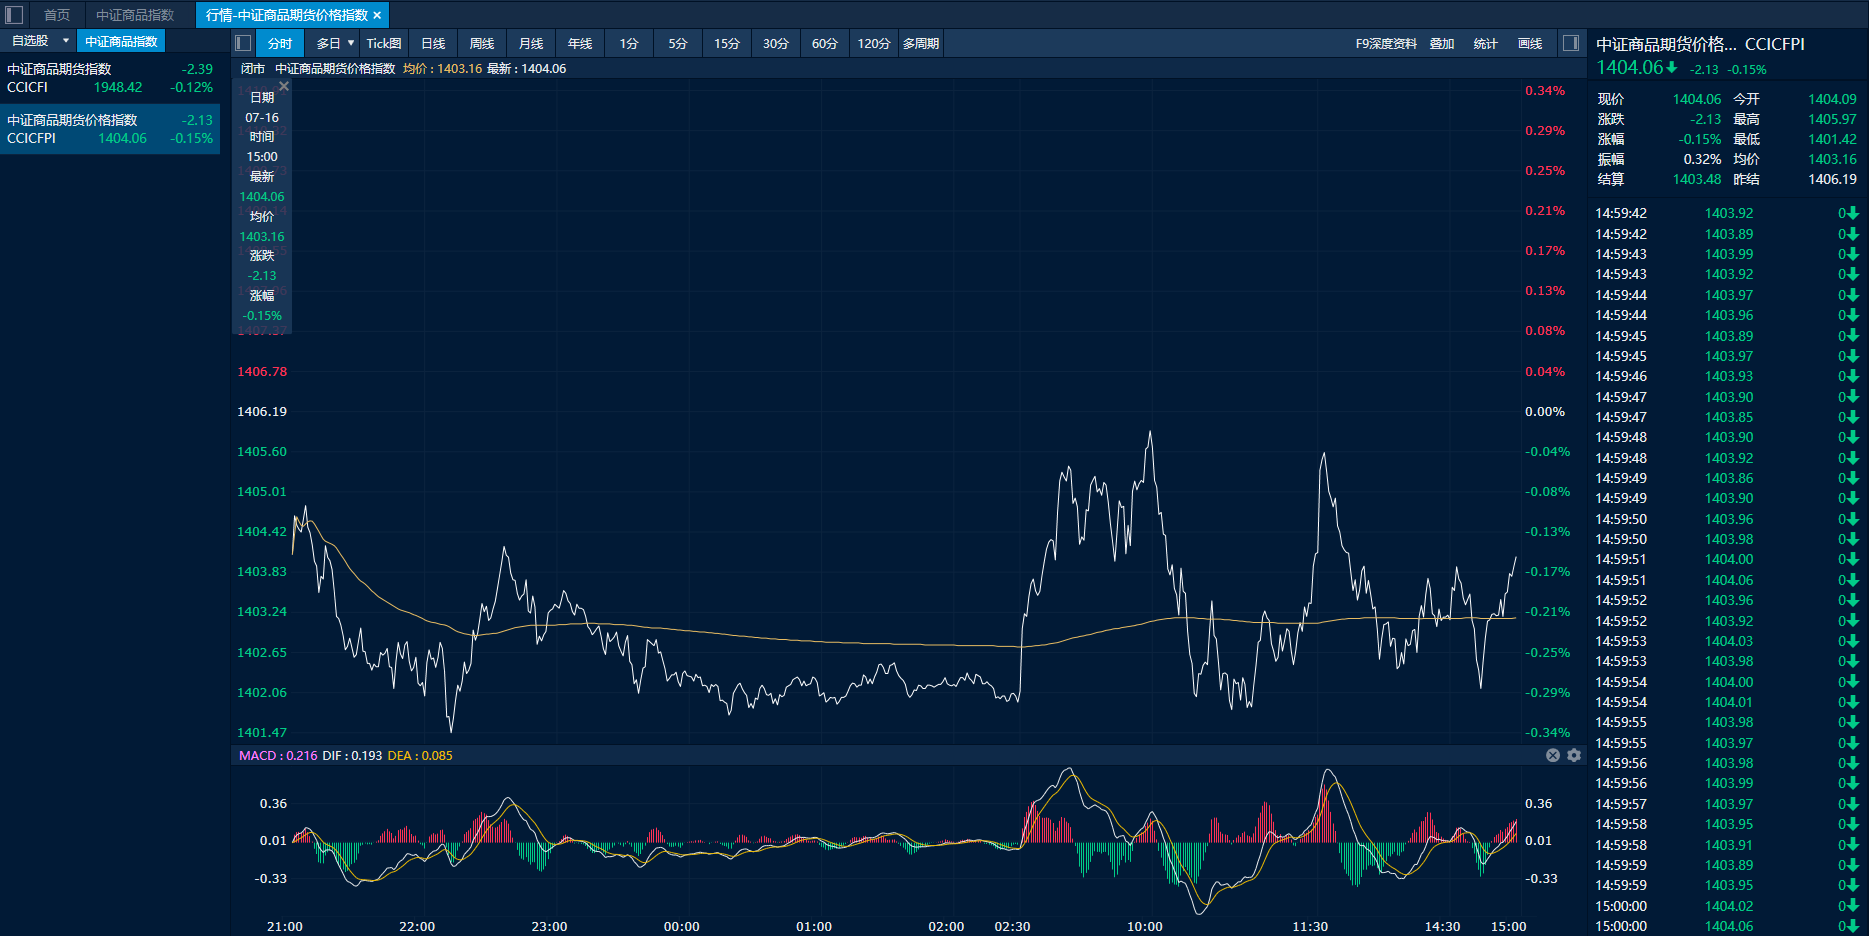The image size is (1869, 936).
Task: Click the 昨结 value 1406.19
Action: (x=1832, y=179)
